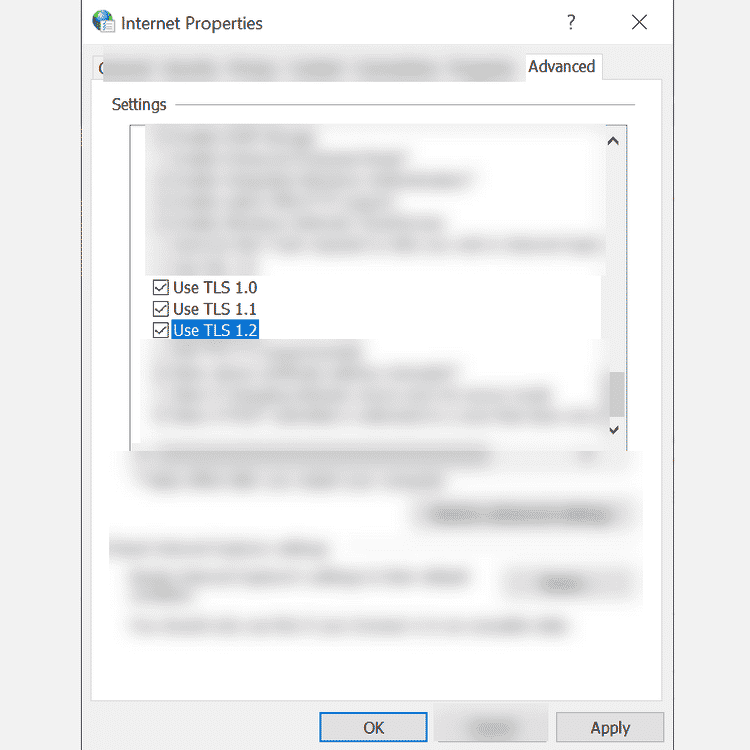Screen dimensions: 750x750
Task: Click the settings list scrollbar thumb
Action: (617, 394)
